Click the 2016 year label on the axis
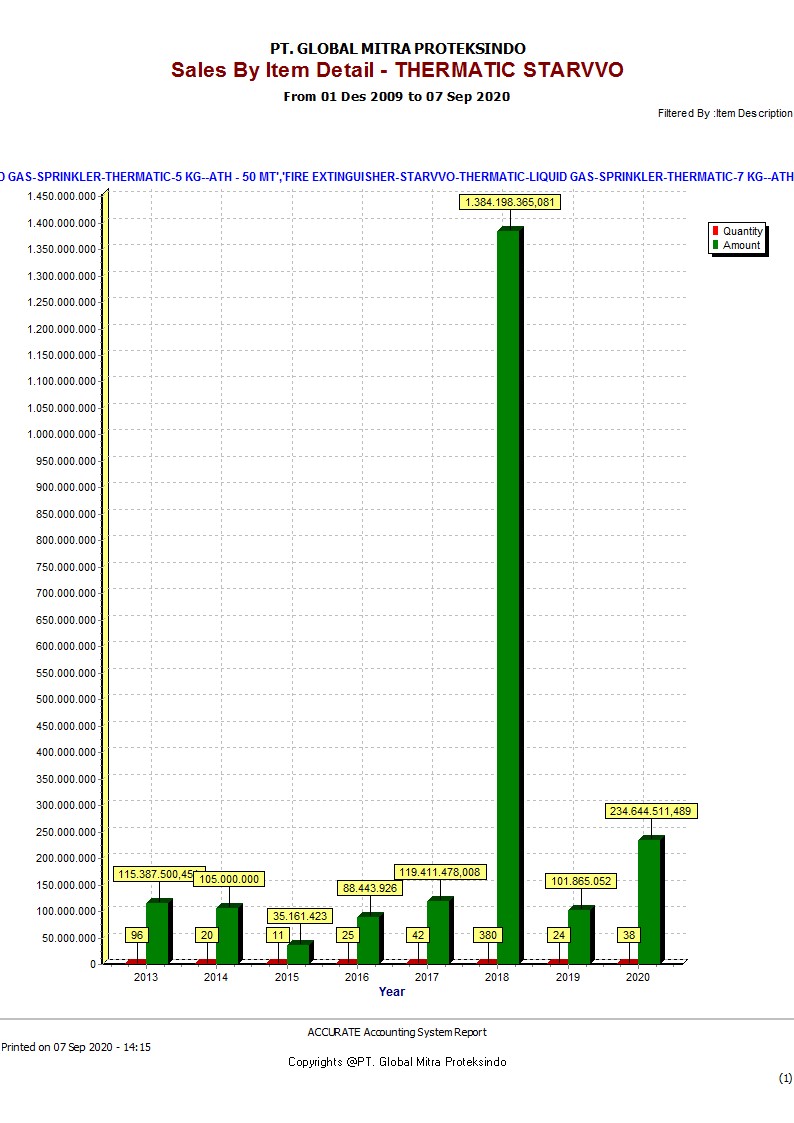Viewport: 794px width, 1123px height. (356, 977)
